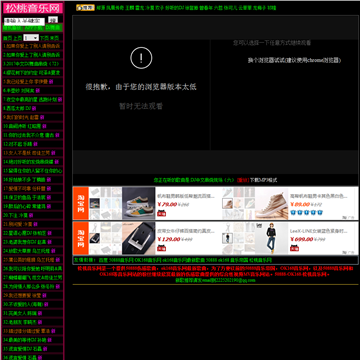Viewport: 360px width, 360px height.
Task: Click the purple icon beside song 21
Action: point(35,224)
